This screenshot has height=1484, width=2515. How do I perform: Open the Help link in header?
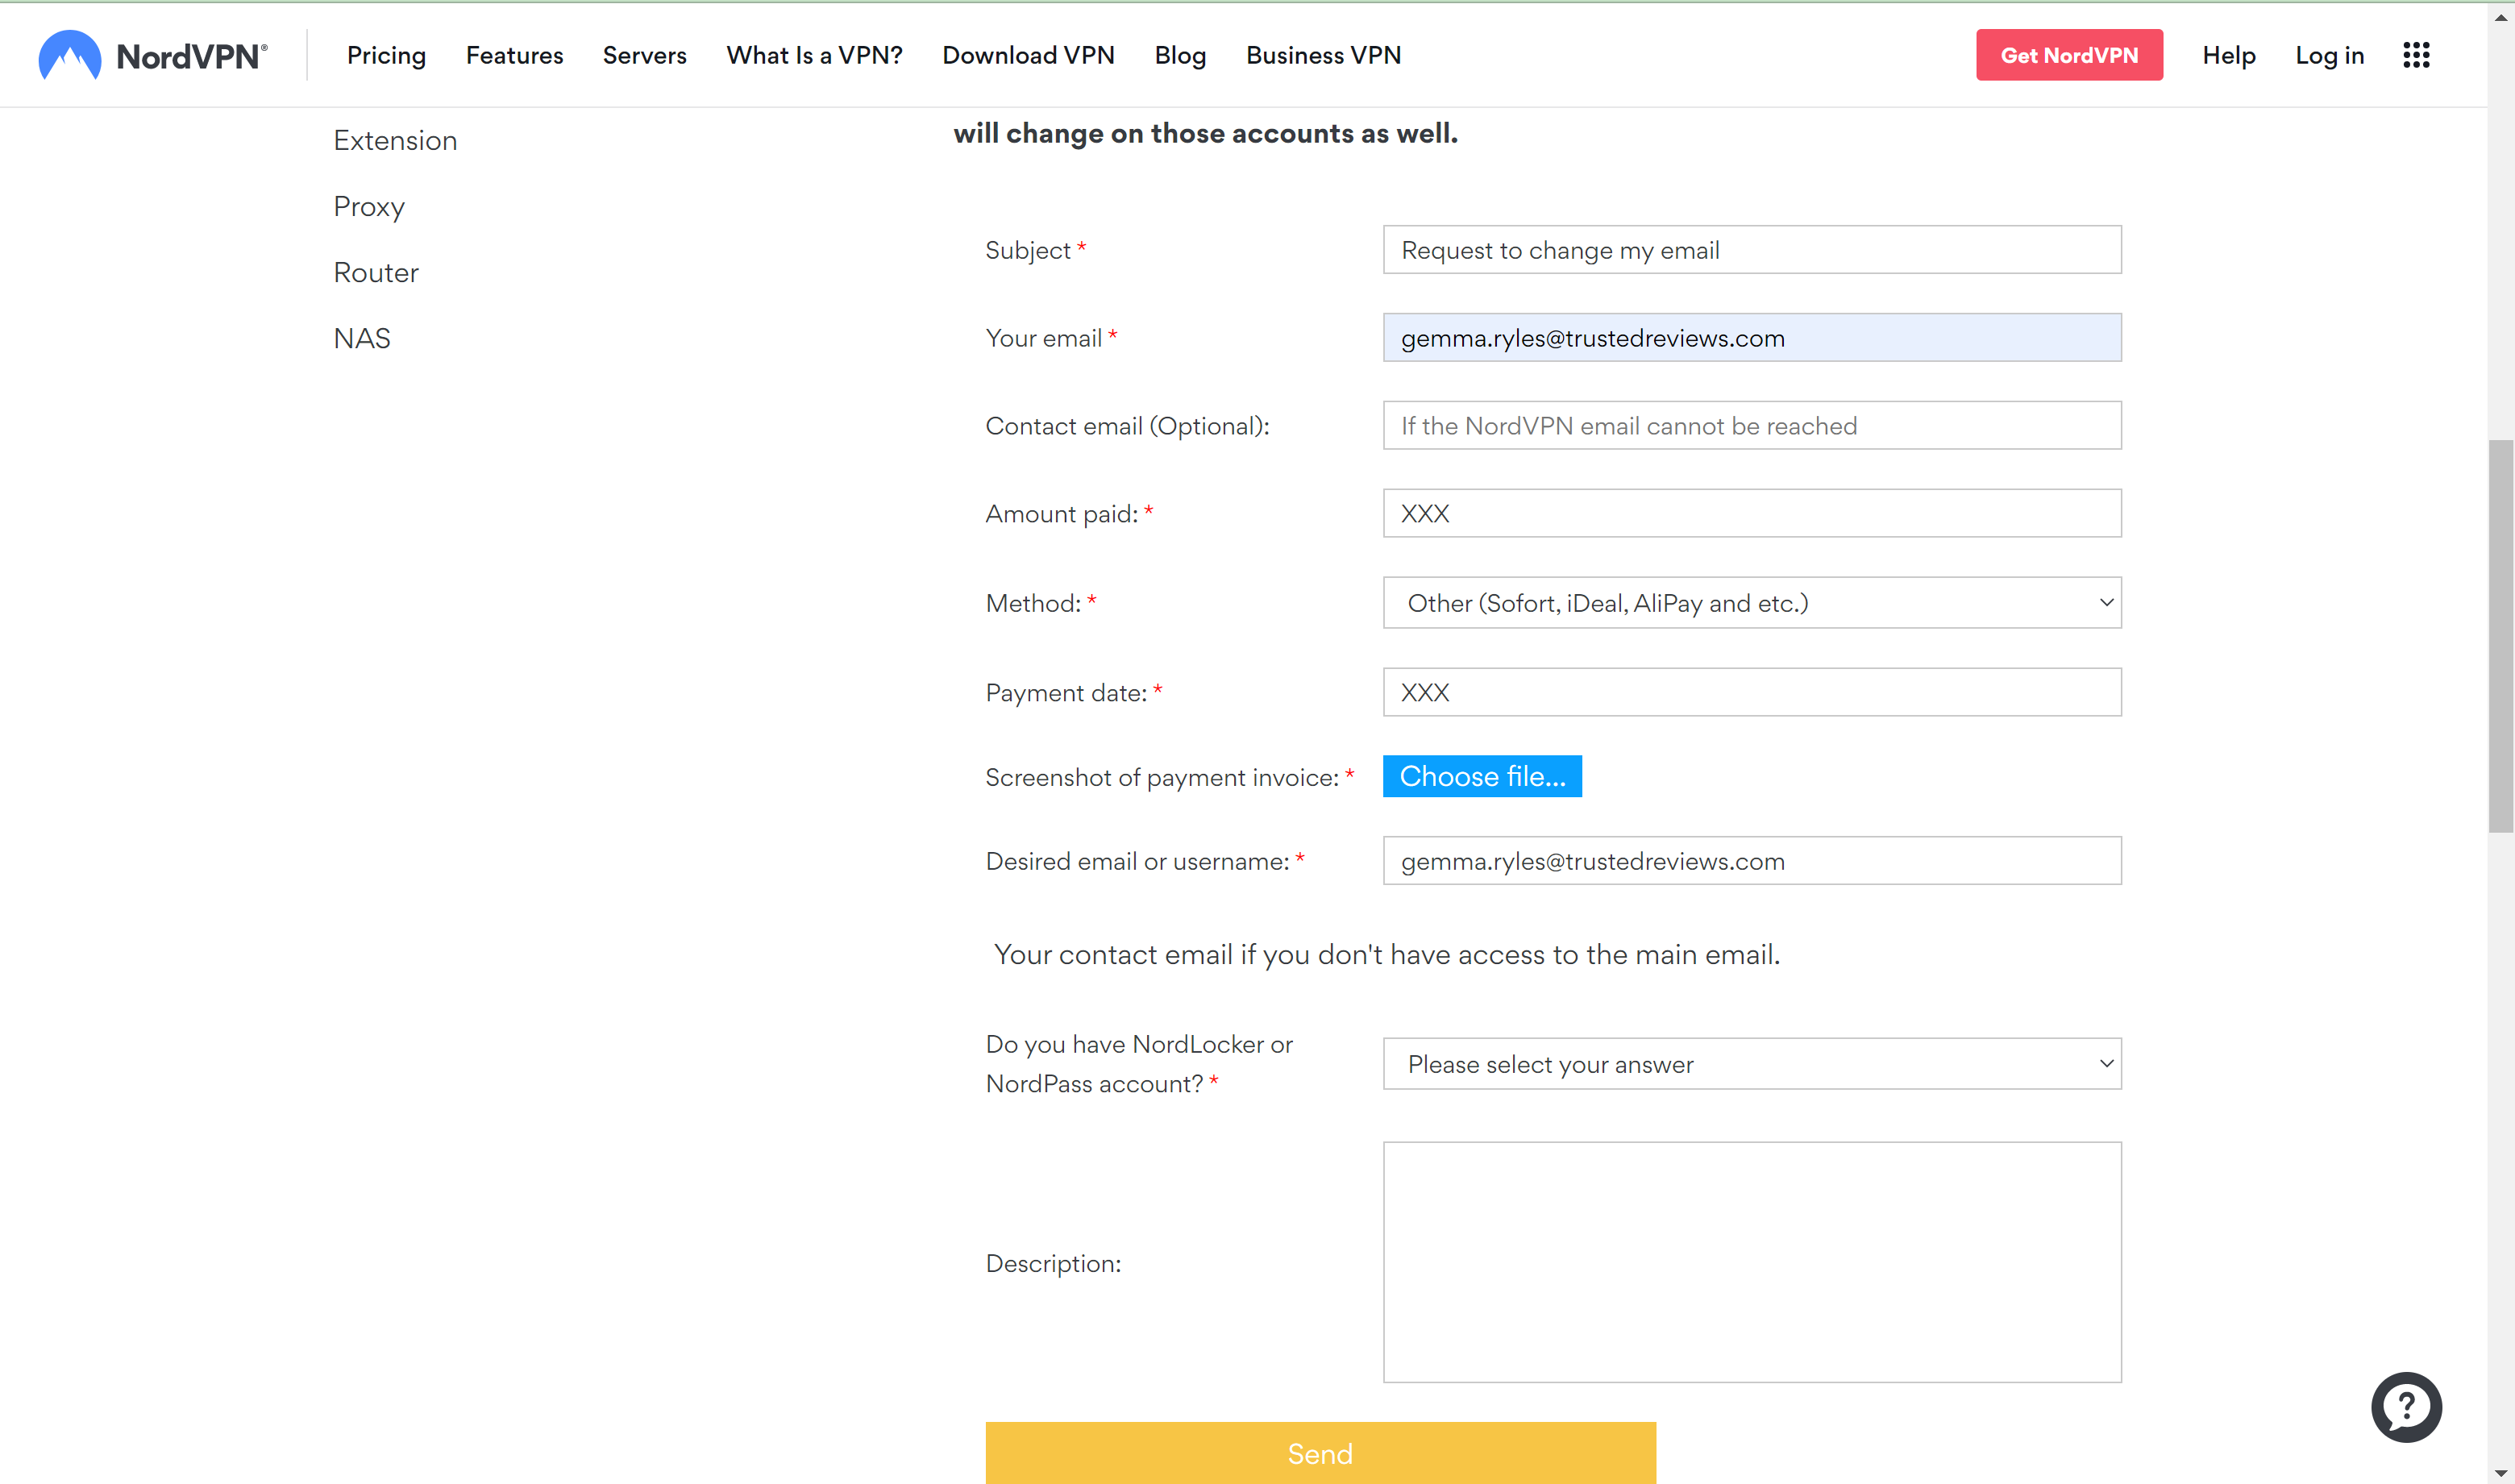click(x=2228, y=55)
